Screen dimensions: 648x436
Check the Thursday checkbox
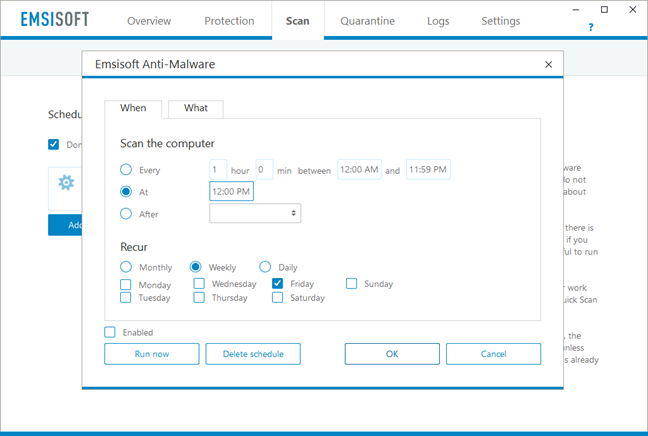pos(199,298)
